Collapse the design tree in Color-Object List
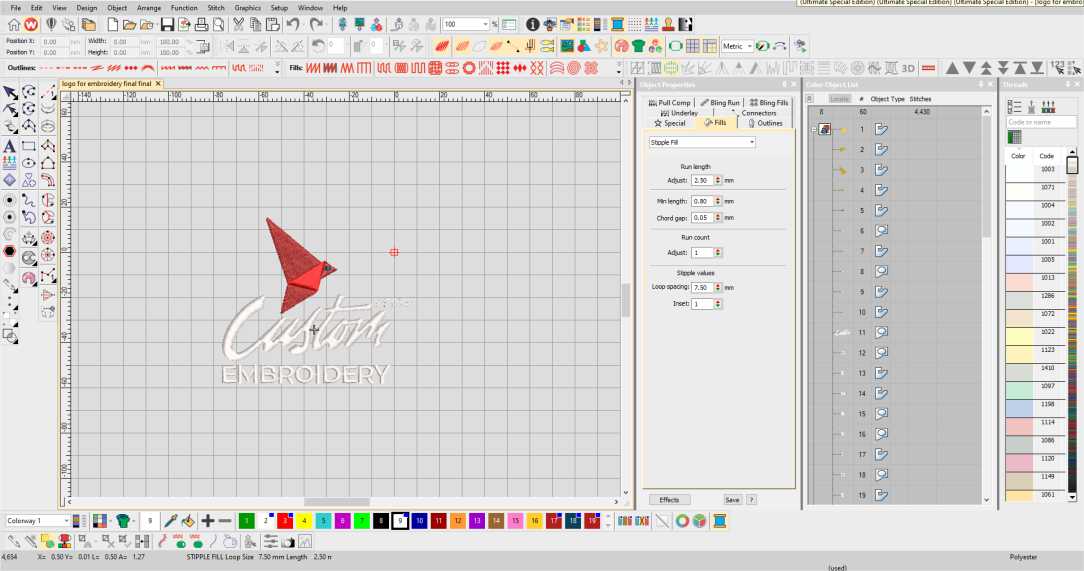The height and width of the screenshot is (571, 1084). (x=814, y=130)
